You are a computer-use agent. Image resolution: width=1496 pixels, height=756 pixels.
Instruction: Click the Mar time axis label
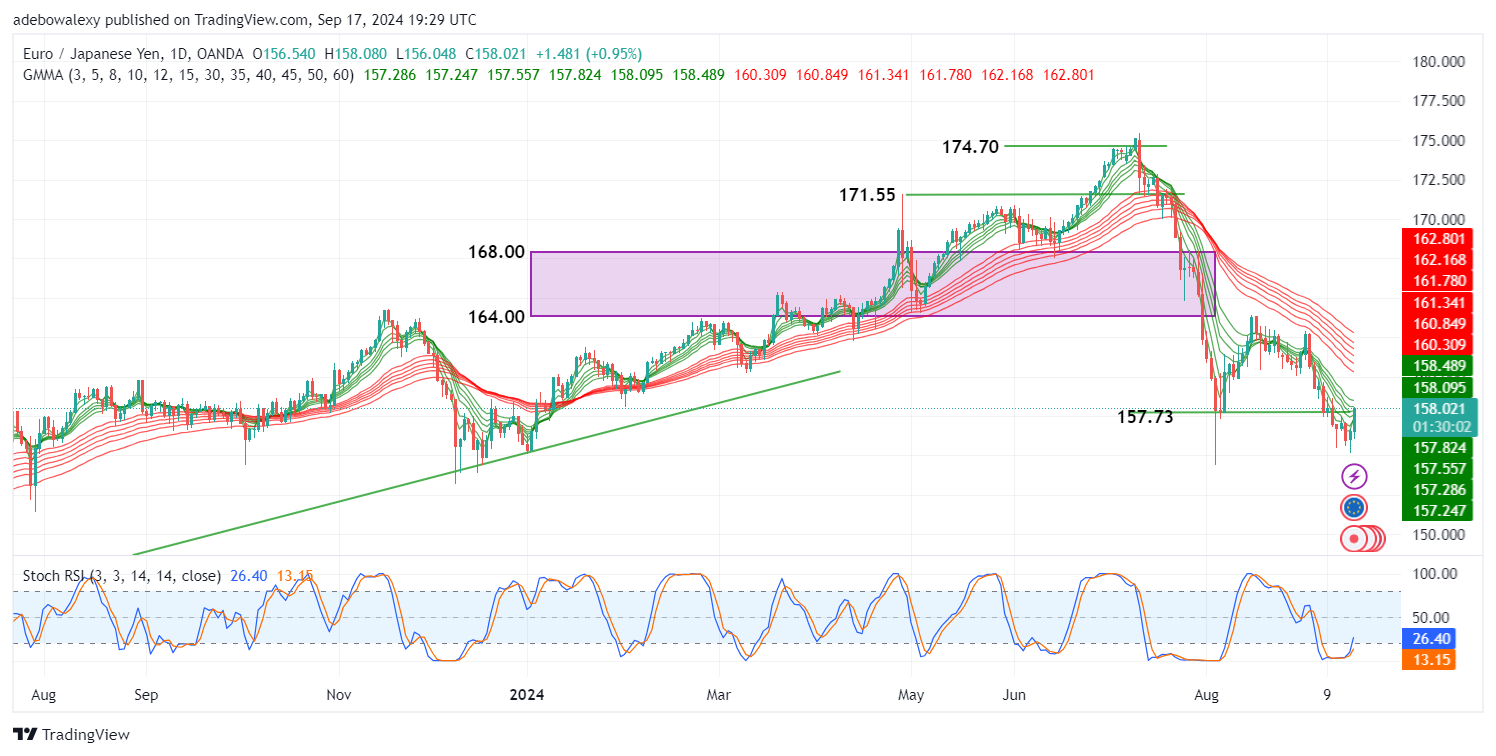(x=720, y=694)
